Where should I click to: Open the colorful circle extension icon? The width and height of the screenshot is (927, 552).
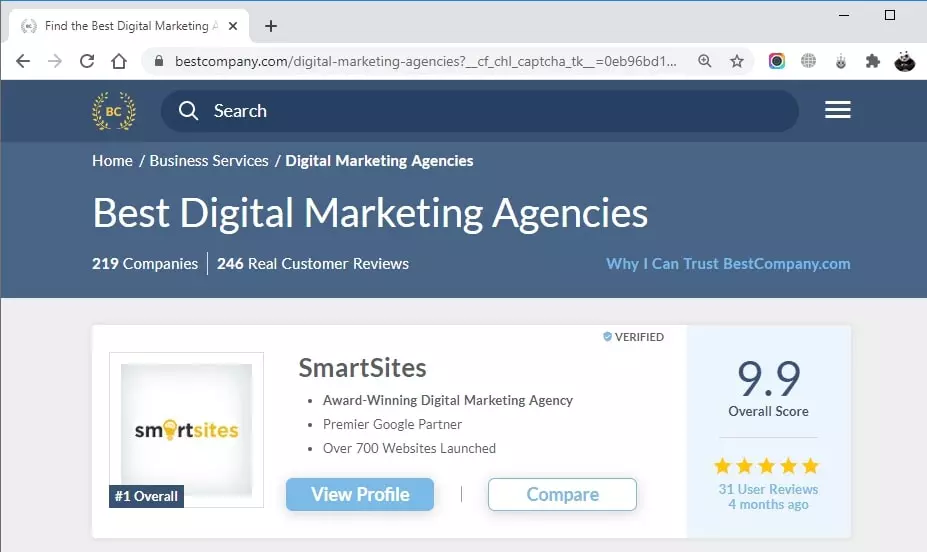pos(777,61)
